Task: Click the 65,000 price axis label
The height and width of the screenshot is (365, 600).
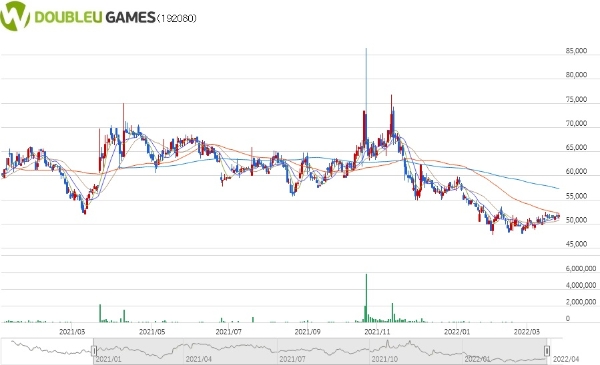Action: click(x=576, y=148)
